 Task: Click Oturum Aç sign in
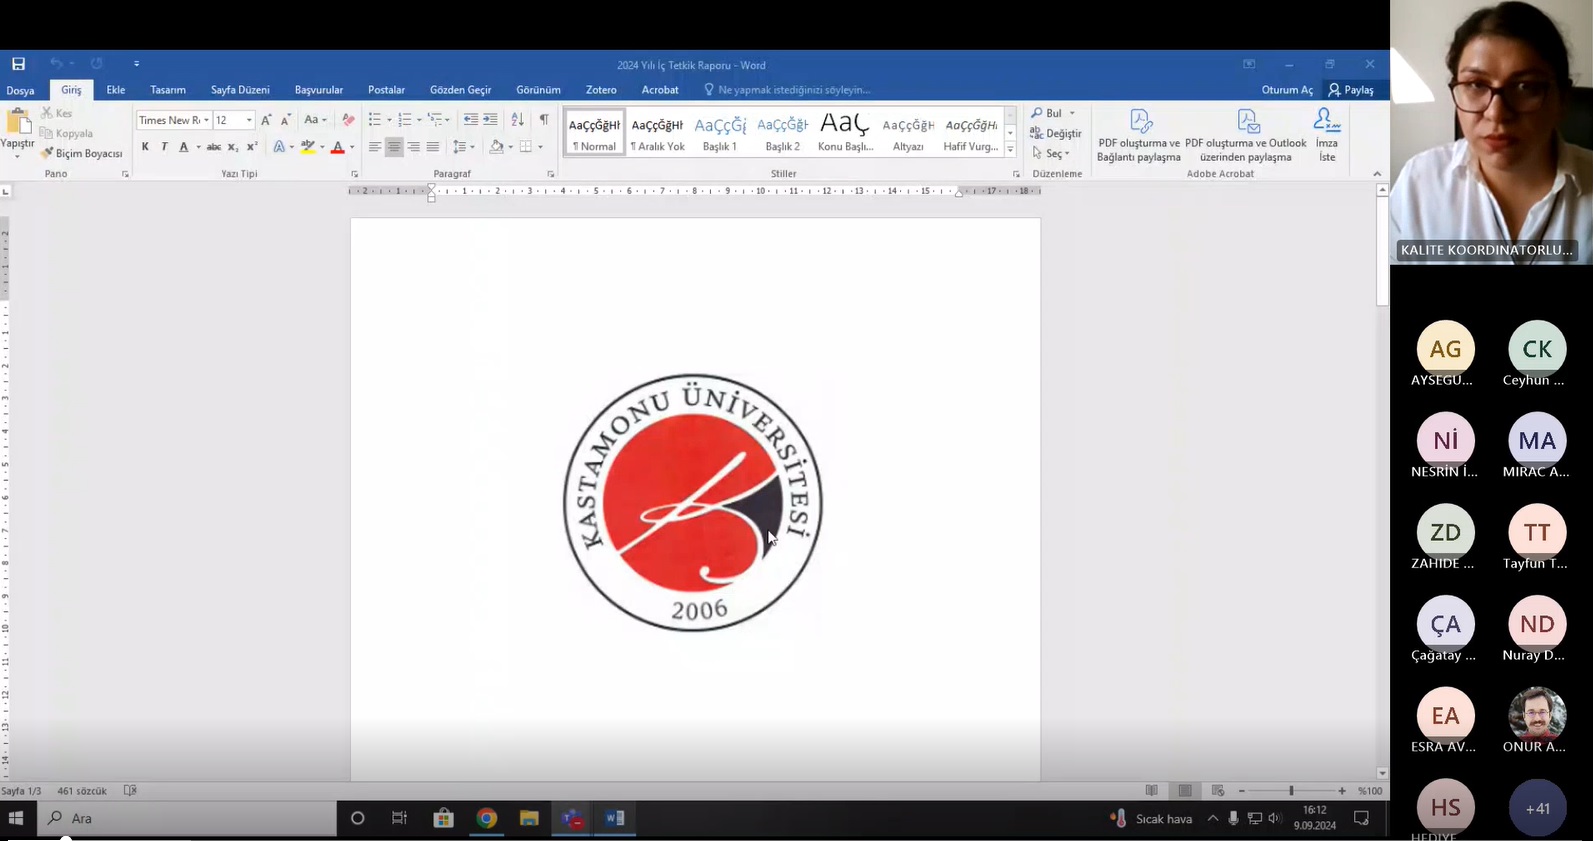[x=1287, y=90]
